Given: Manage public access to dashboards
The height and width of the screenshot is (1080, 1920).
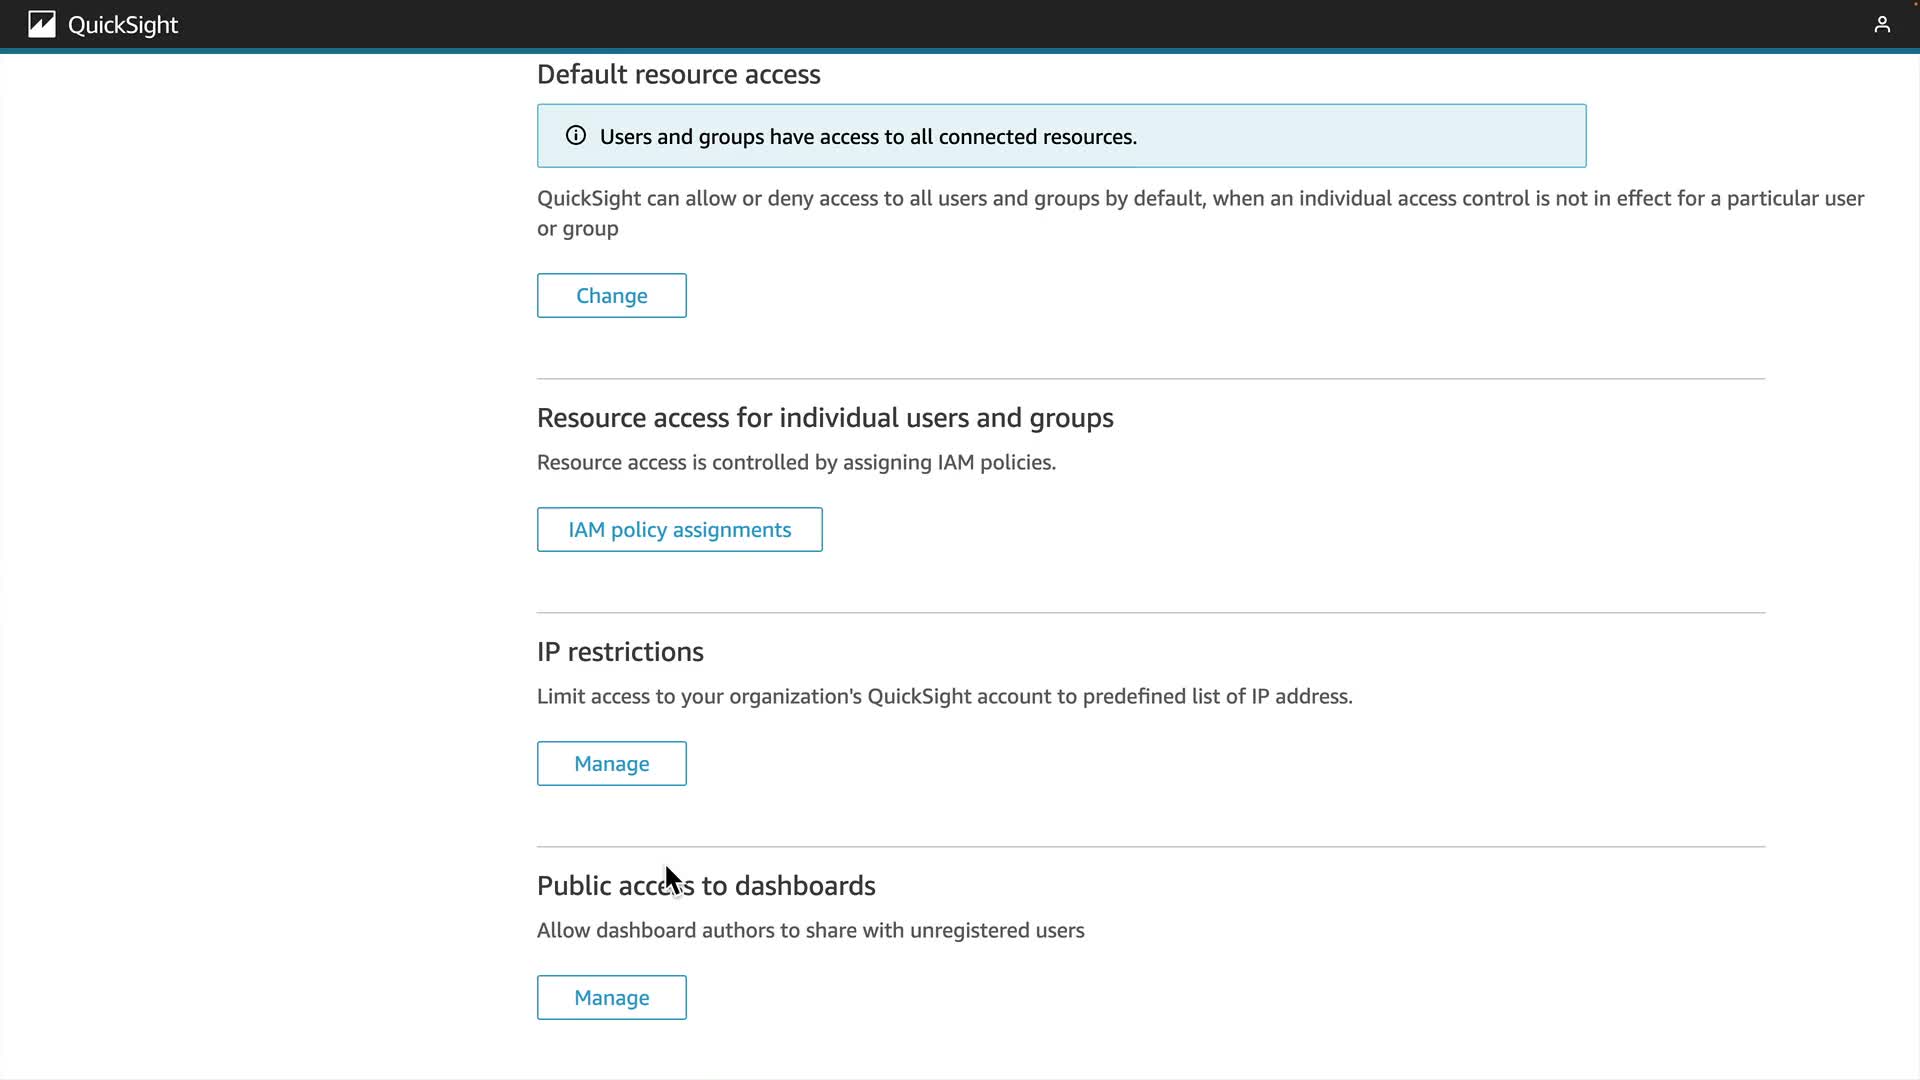Looking at the screenshot, I should (611, 998).
